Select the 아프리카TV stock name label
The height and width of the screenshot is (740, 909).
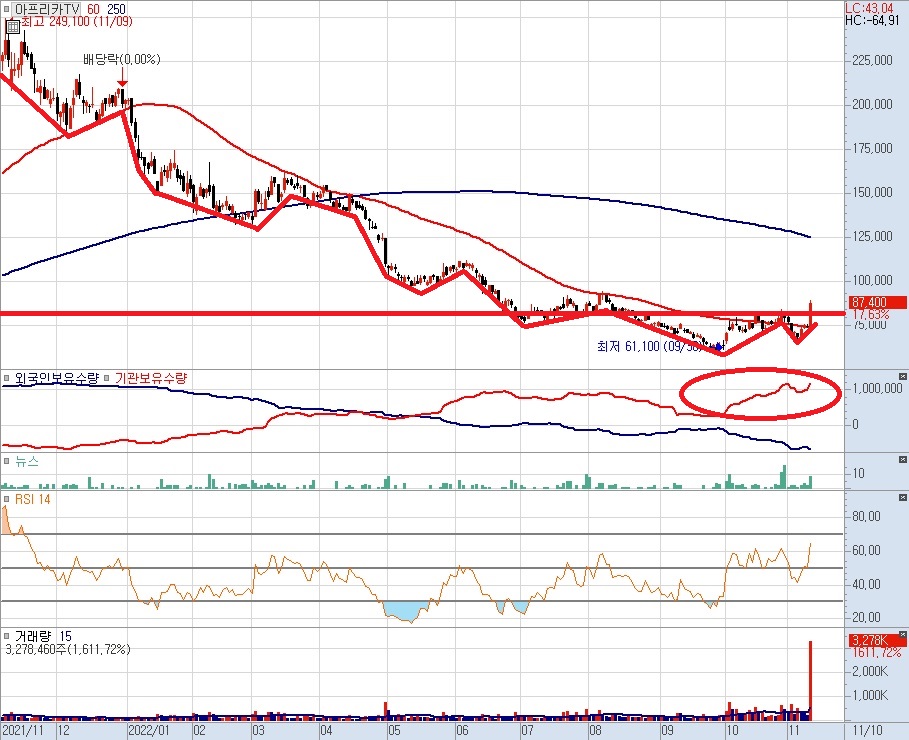47,9
